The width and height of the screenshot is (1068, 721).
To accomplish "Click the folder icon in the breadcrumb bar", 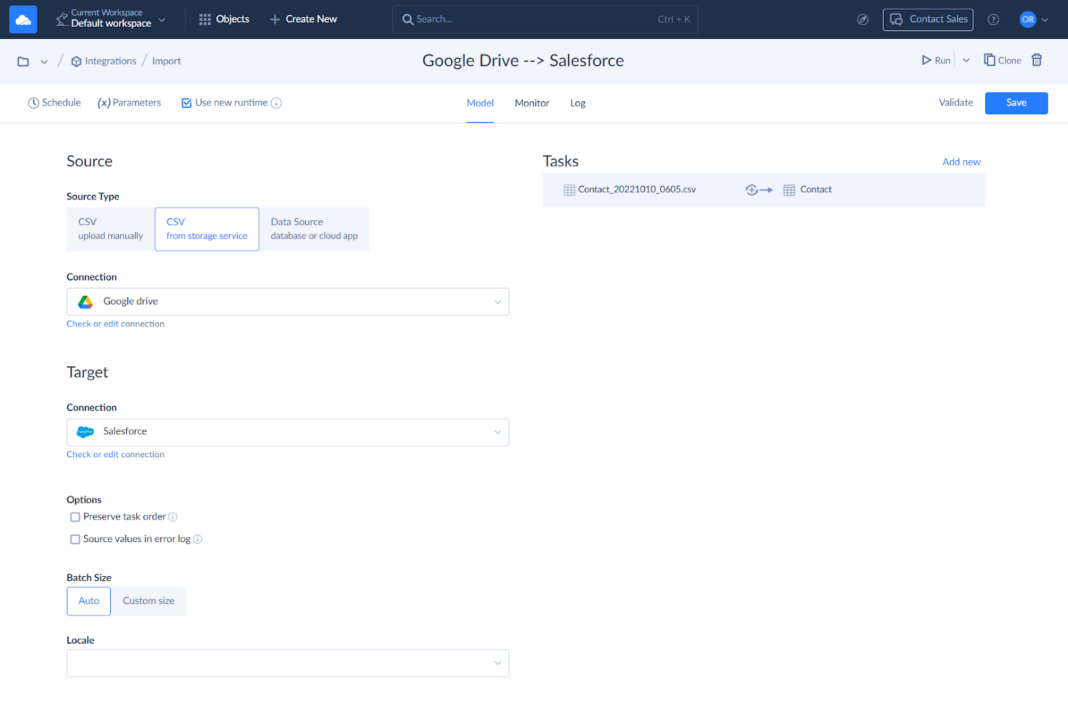I will click(x=21, y=60).
